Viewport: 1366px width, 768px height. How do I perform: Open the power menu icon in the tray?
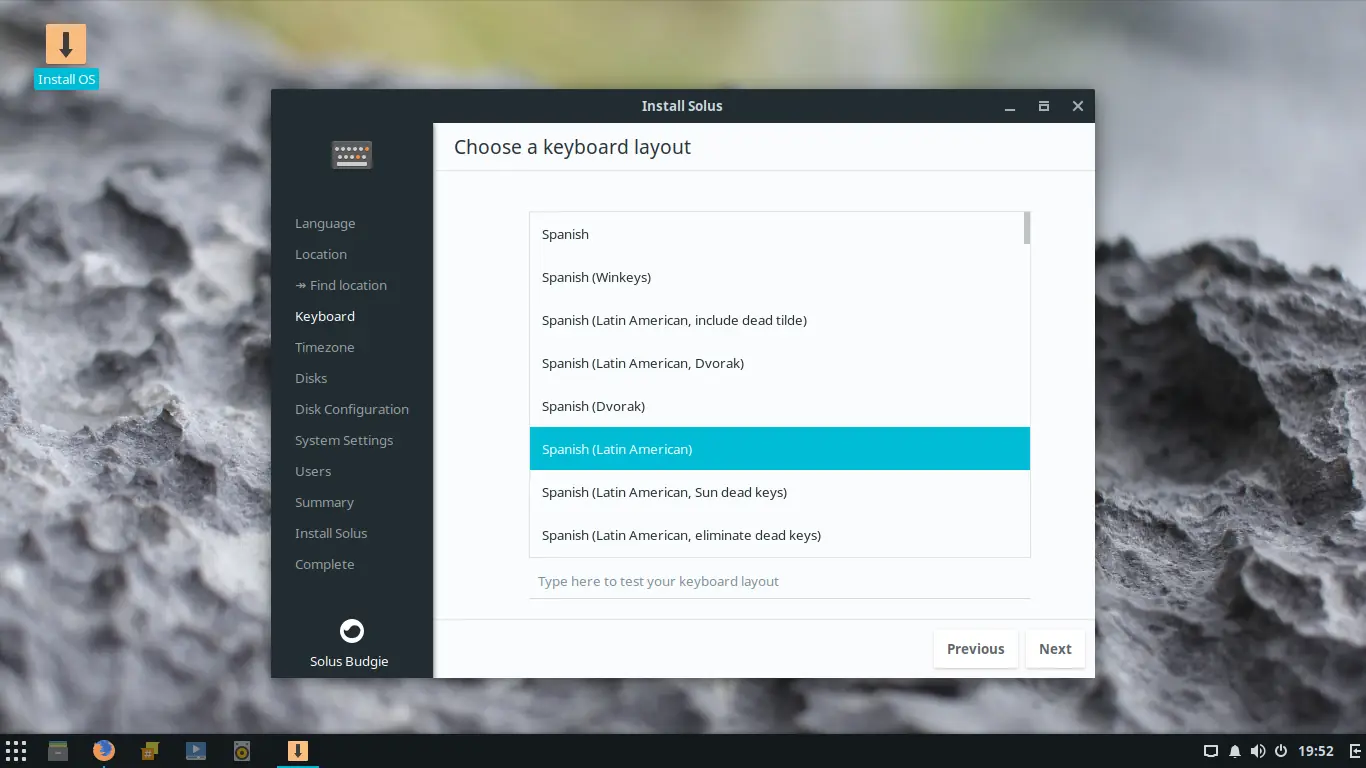click(x=1280, y=751)
